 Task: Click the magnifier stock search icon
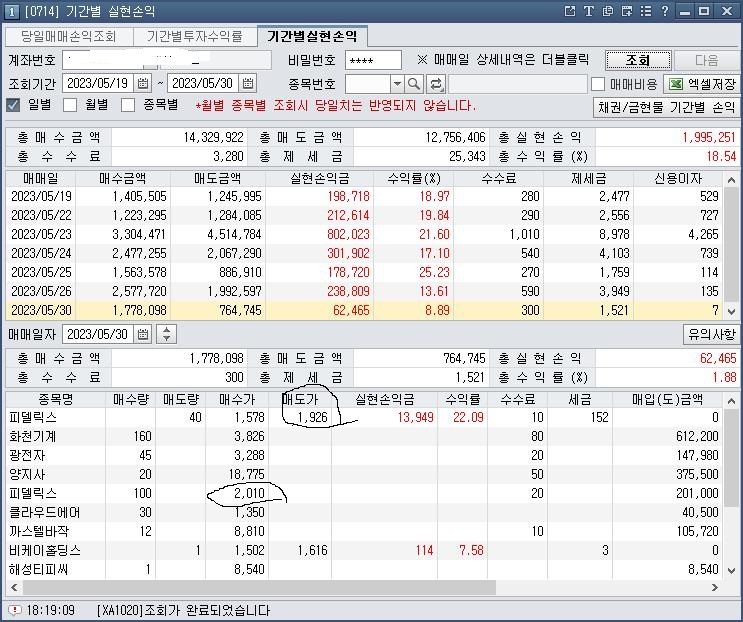click(x=414, y=84)
